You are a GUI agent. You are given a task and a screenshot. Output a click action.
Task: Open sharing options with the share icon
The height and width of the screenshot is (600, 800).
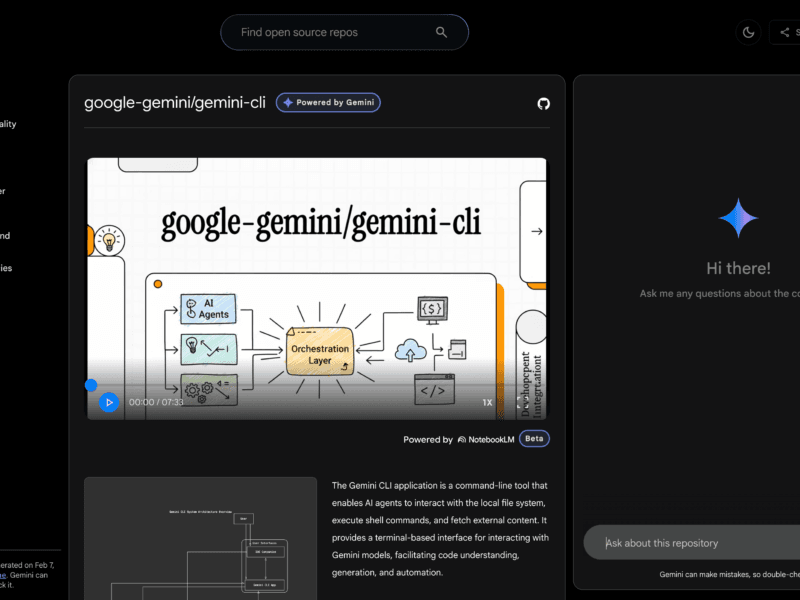[783, 31]
